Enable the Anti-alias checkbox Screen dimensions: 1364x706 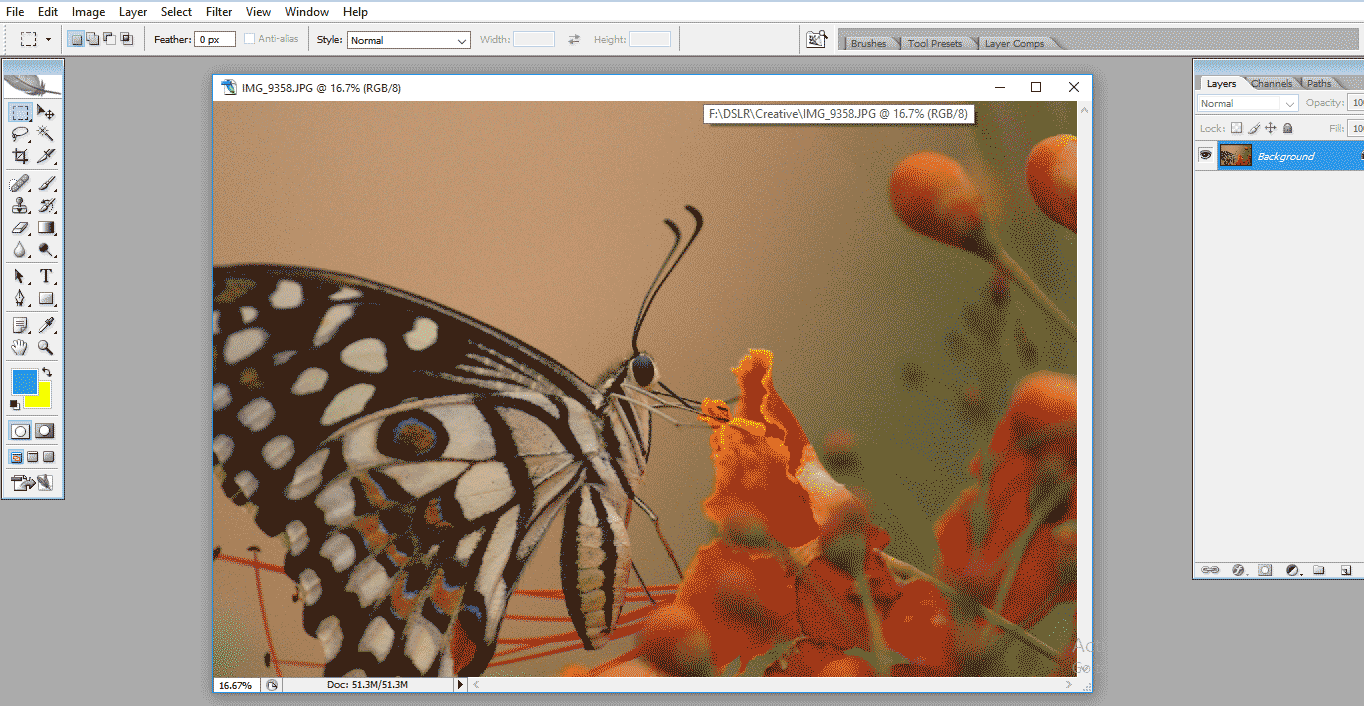click(x=248, y=38)
